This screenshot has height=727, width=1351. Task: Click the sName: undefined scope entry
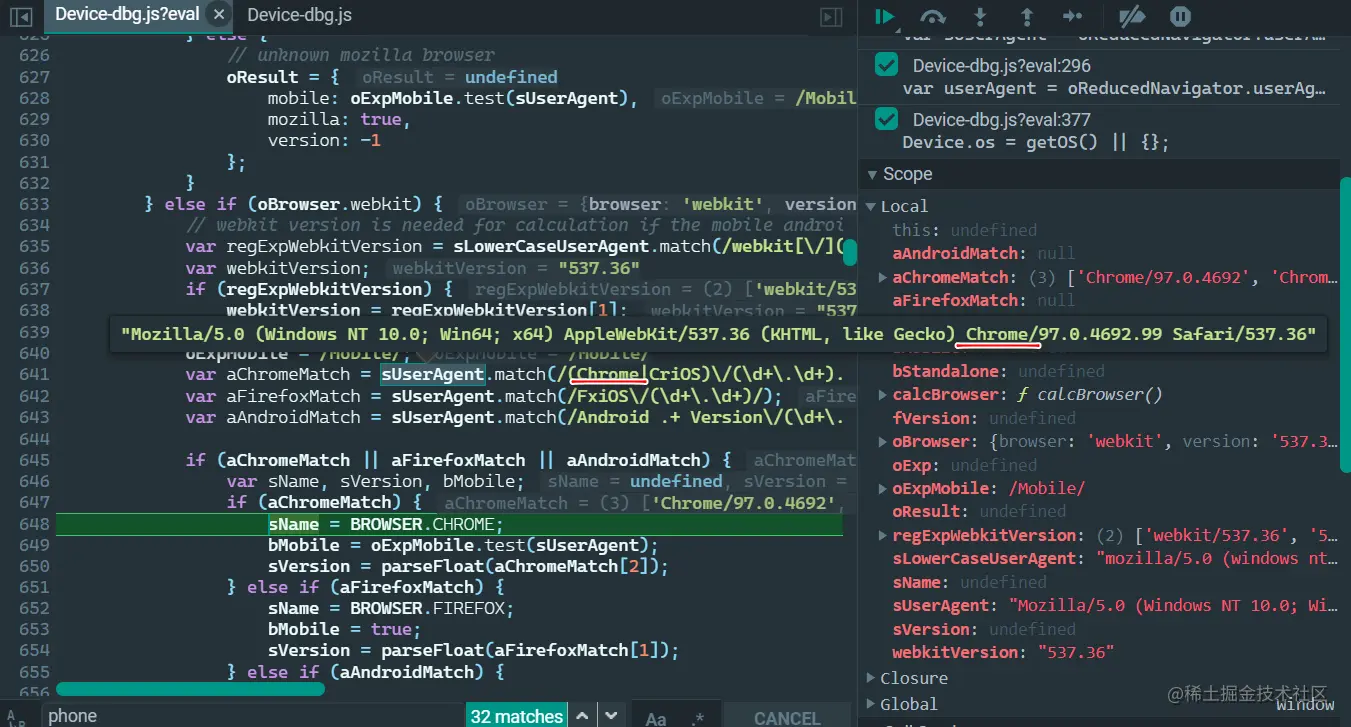pyautogui.click(x=970, y=582)
